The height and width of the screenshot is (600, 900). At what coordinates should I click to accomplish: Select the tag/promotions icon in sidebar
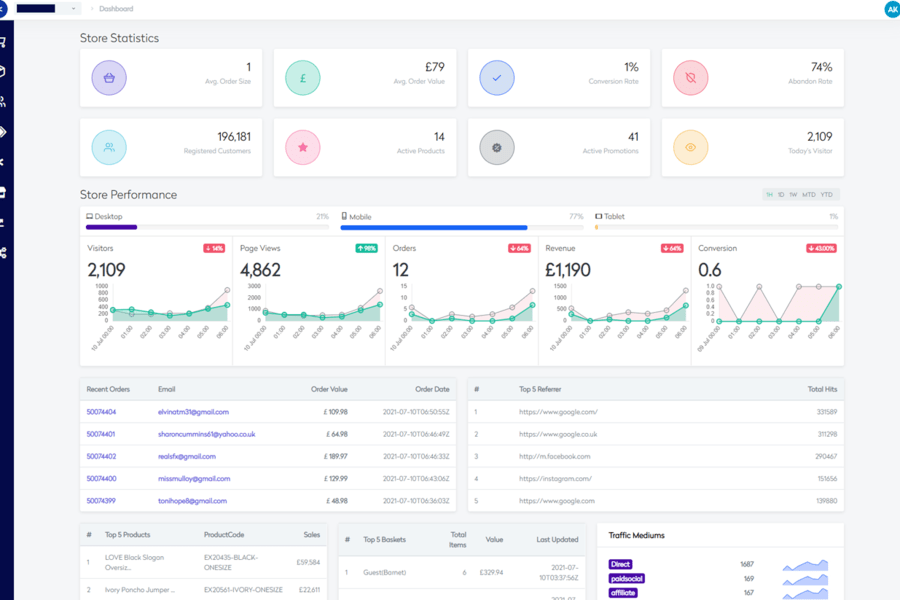(4, 131)
